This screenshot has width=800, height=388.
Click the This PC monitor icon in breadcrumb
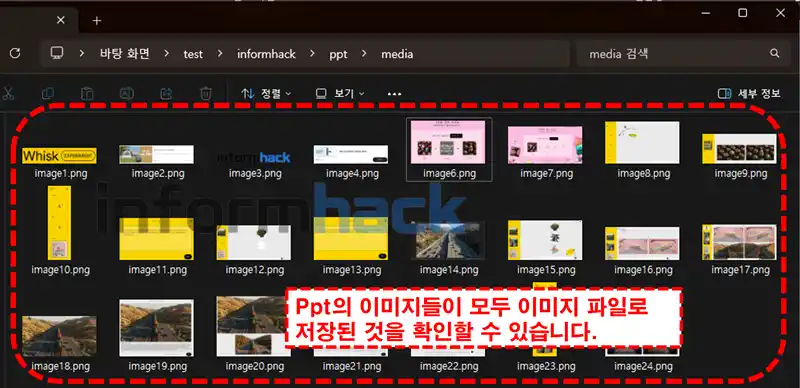coord(57,53)
